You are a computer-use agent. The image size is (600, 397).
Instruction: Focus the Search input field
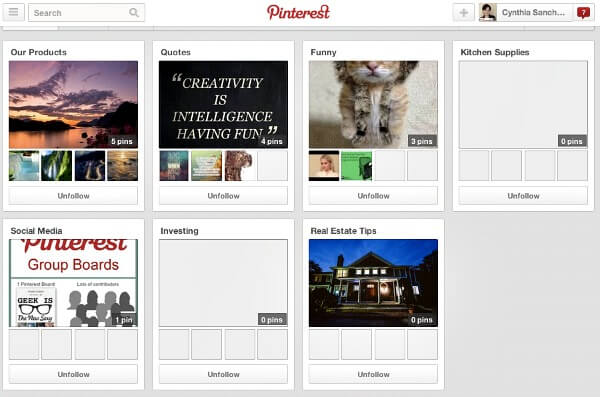click(x=86, y=13)
